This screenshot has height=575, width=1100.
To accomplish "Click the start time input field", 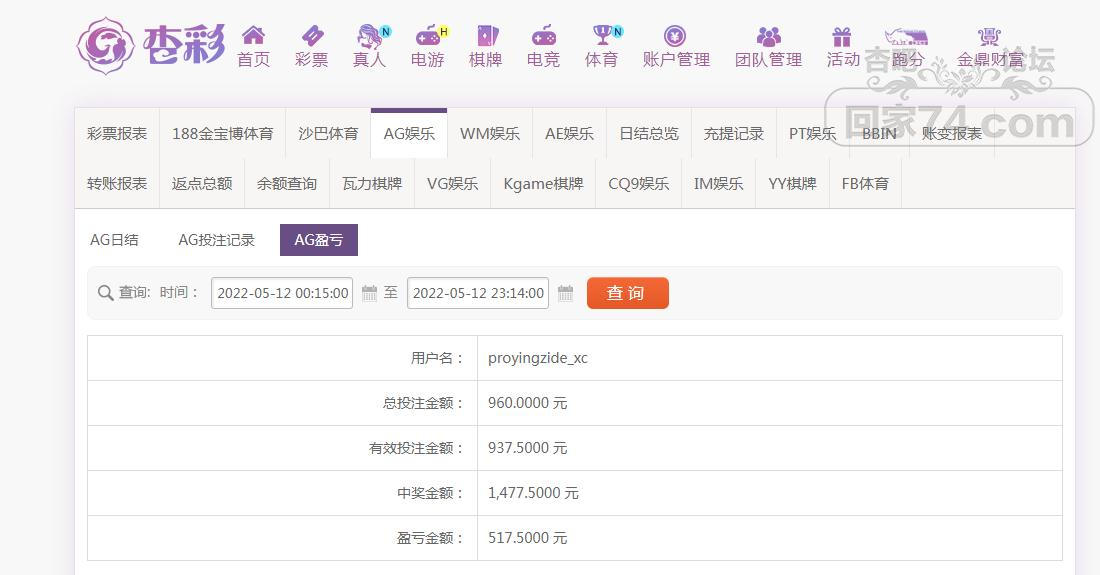I will (282, 293).
